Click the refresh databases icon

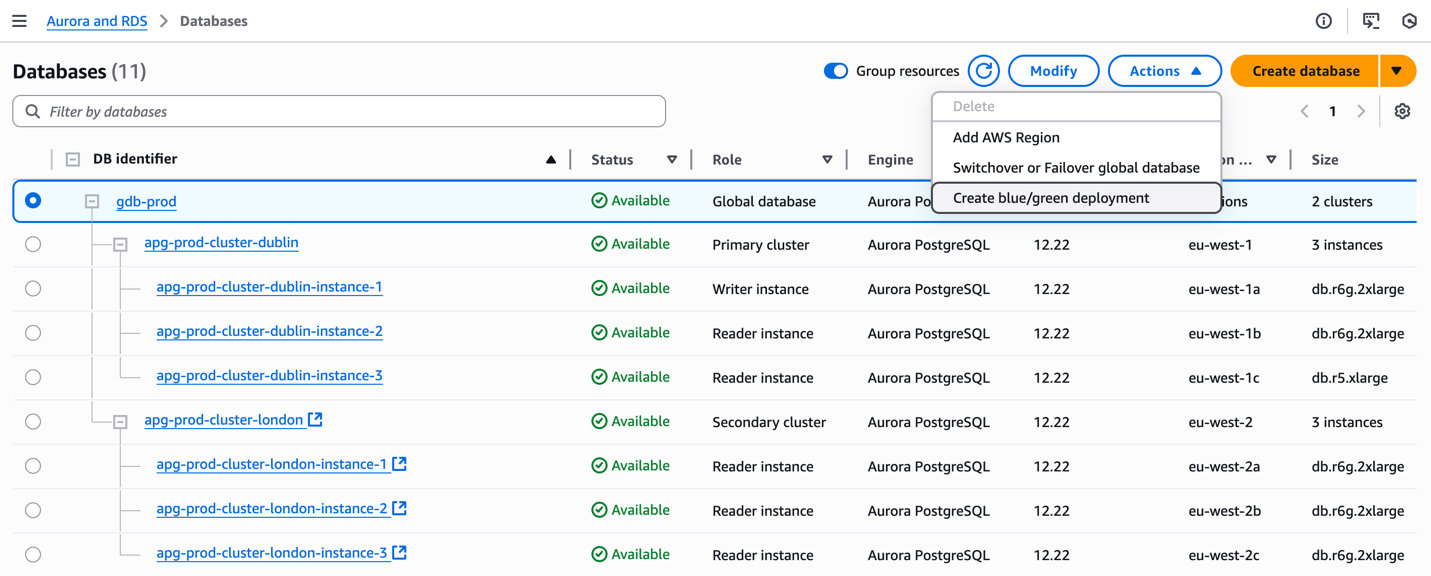pyautogui.click(x=984, y=71)
